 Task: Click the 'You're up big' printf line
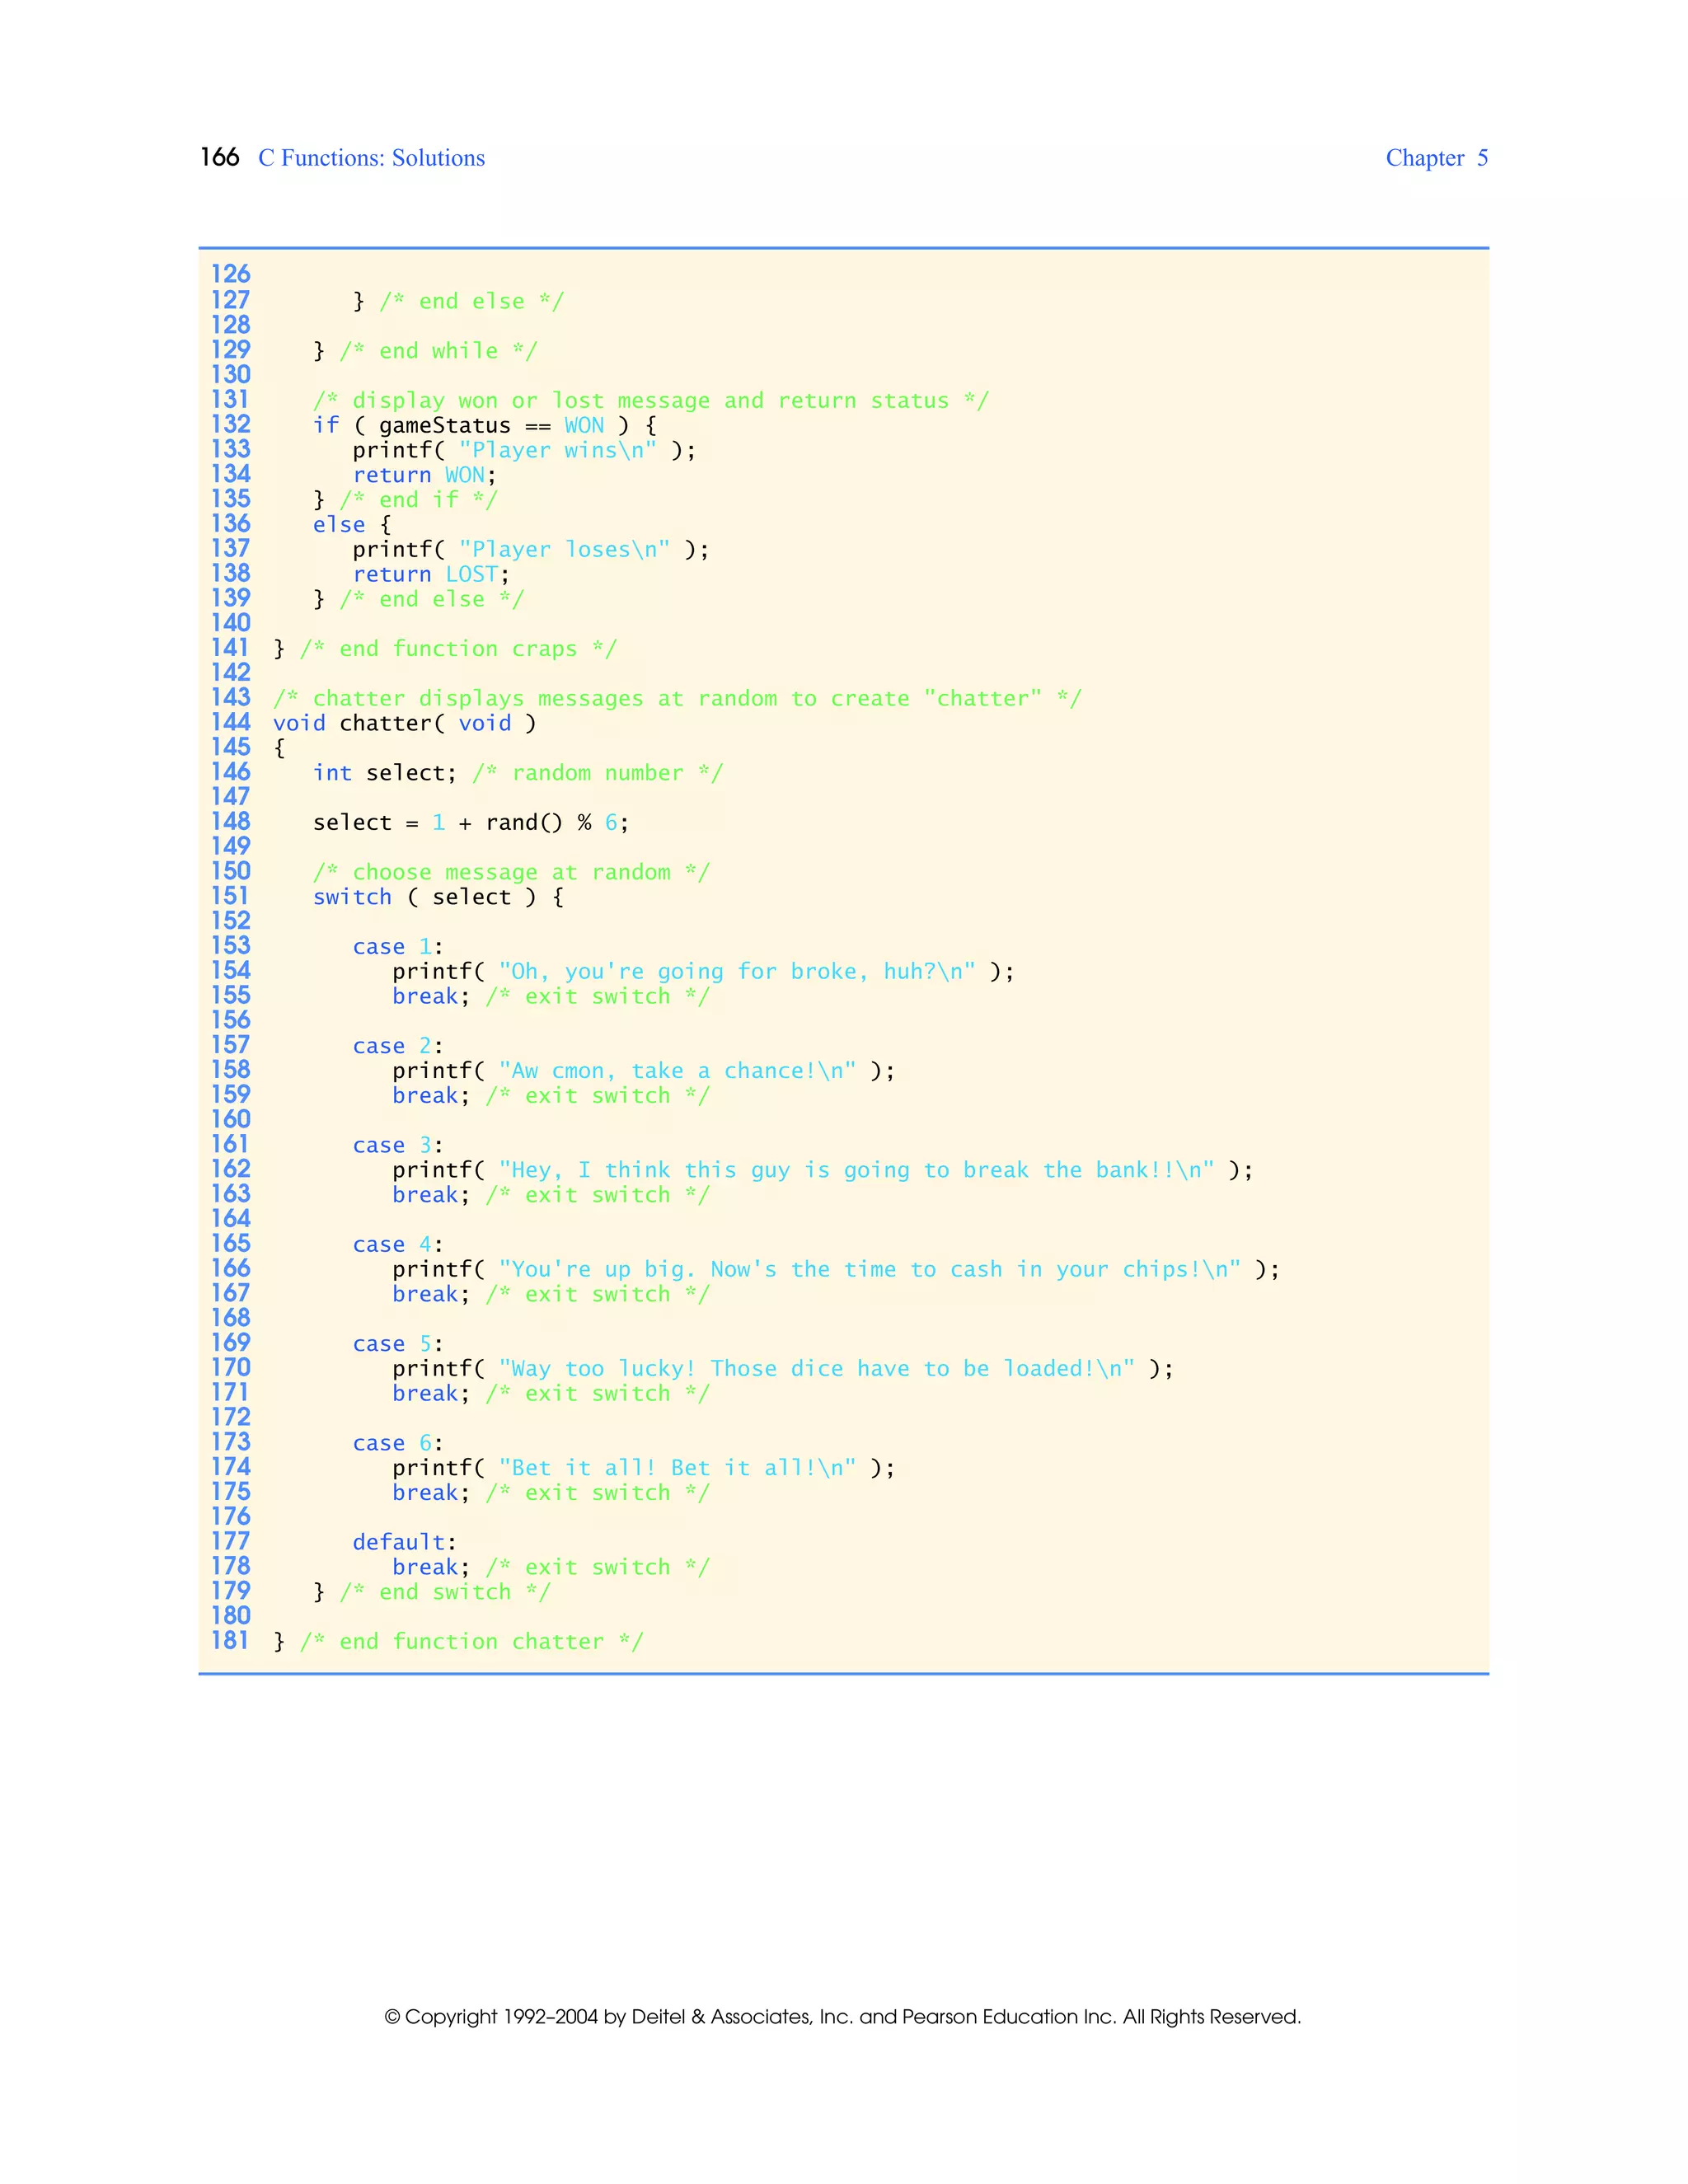coord(835,1269)
